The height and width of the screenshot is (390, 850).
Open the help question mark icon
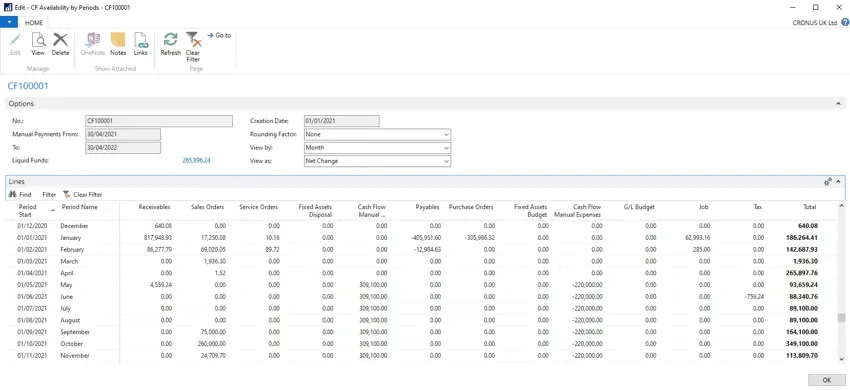point(845,23)
